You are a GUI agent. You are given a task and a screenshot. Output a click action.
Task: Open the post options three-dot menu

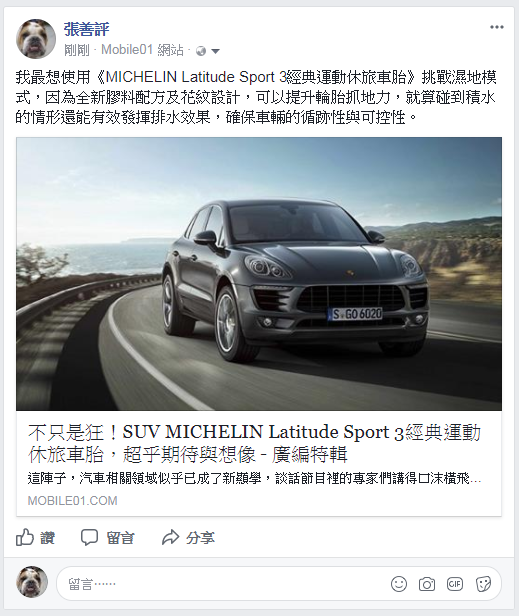point(497,27)
